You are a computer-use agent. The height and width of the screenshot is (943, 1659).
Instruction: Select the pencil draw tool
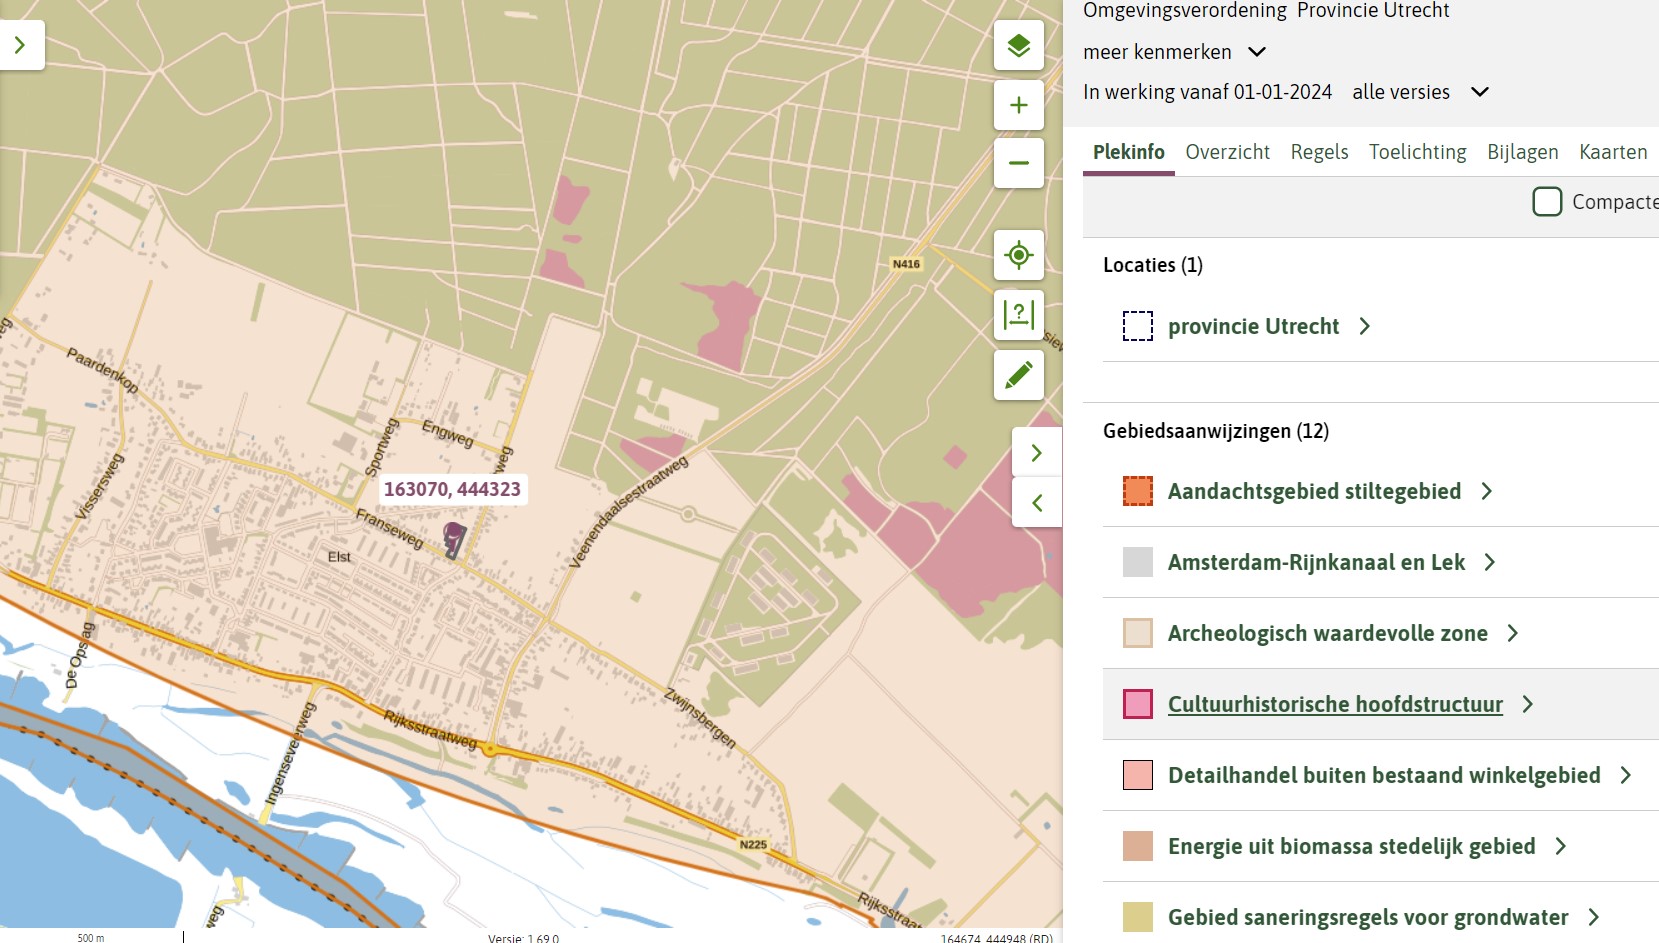(1018, 375)
